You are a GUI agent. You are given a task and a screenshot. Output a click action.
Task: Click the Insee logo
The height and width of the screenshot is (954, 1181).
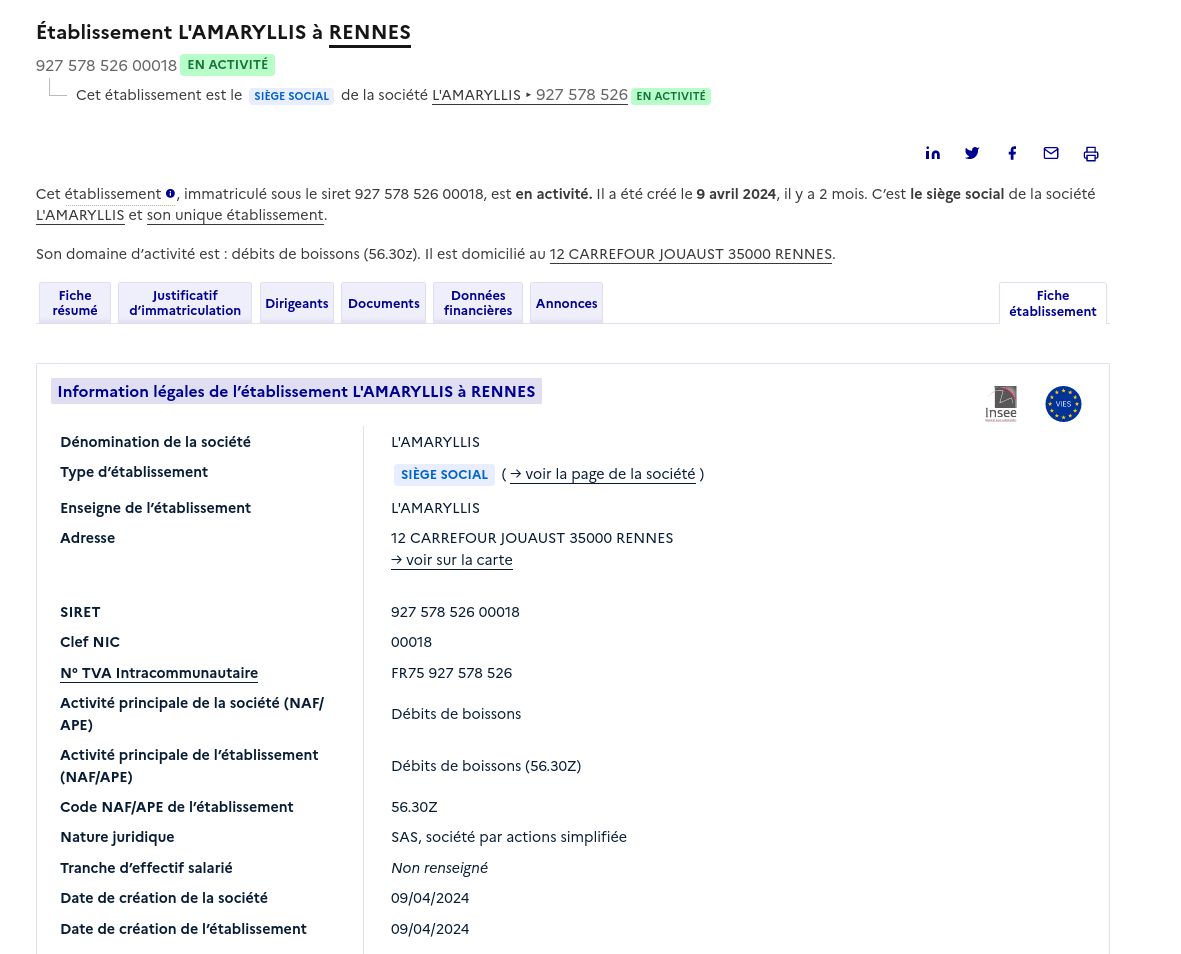point(1001,404)
